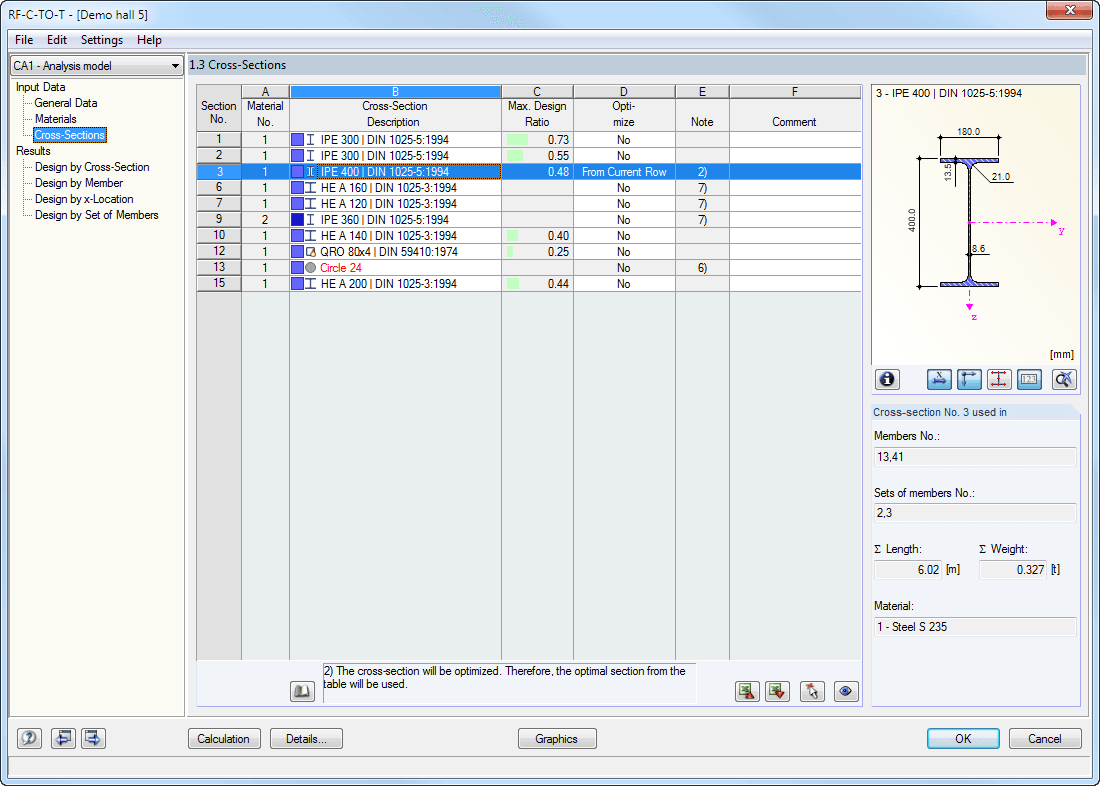Click the Details... button
1100x786 pixels.
(307, 739)
